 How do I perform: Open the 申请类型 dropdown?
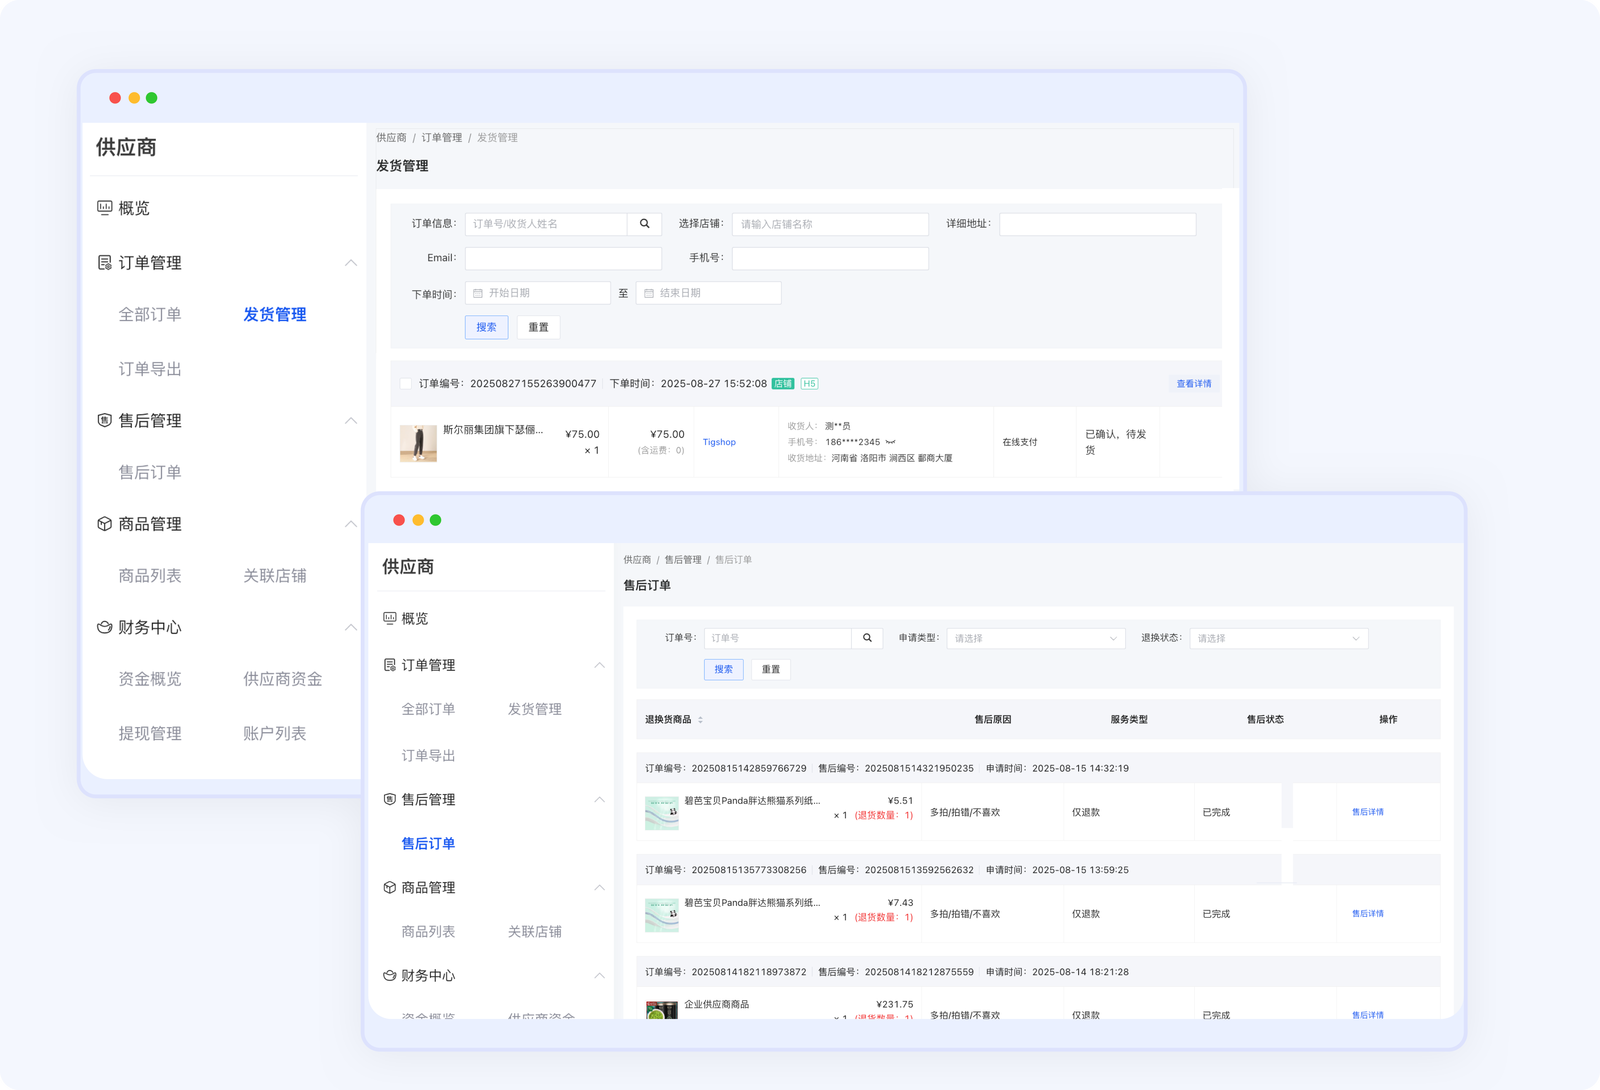(1035, 638)
